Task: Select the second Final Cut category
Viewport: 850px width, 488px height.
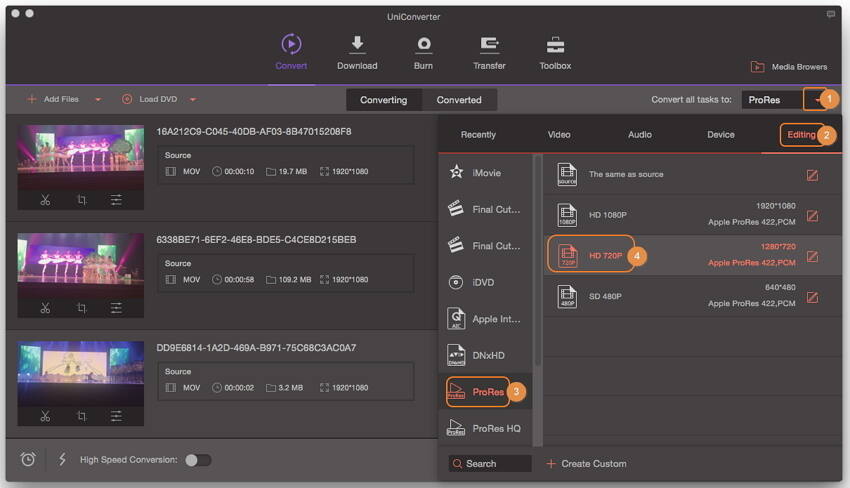Action: point(485,246)
